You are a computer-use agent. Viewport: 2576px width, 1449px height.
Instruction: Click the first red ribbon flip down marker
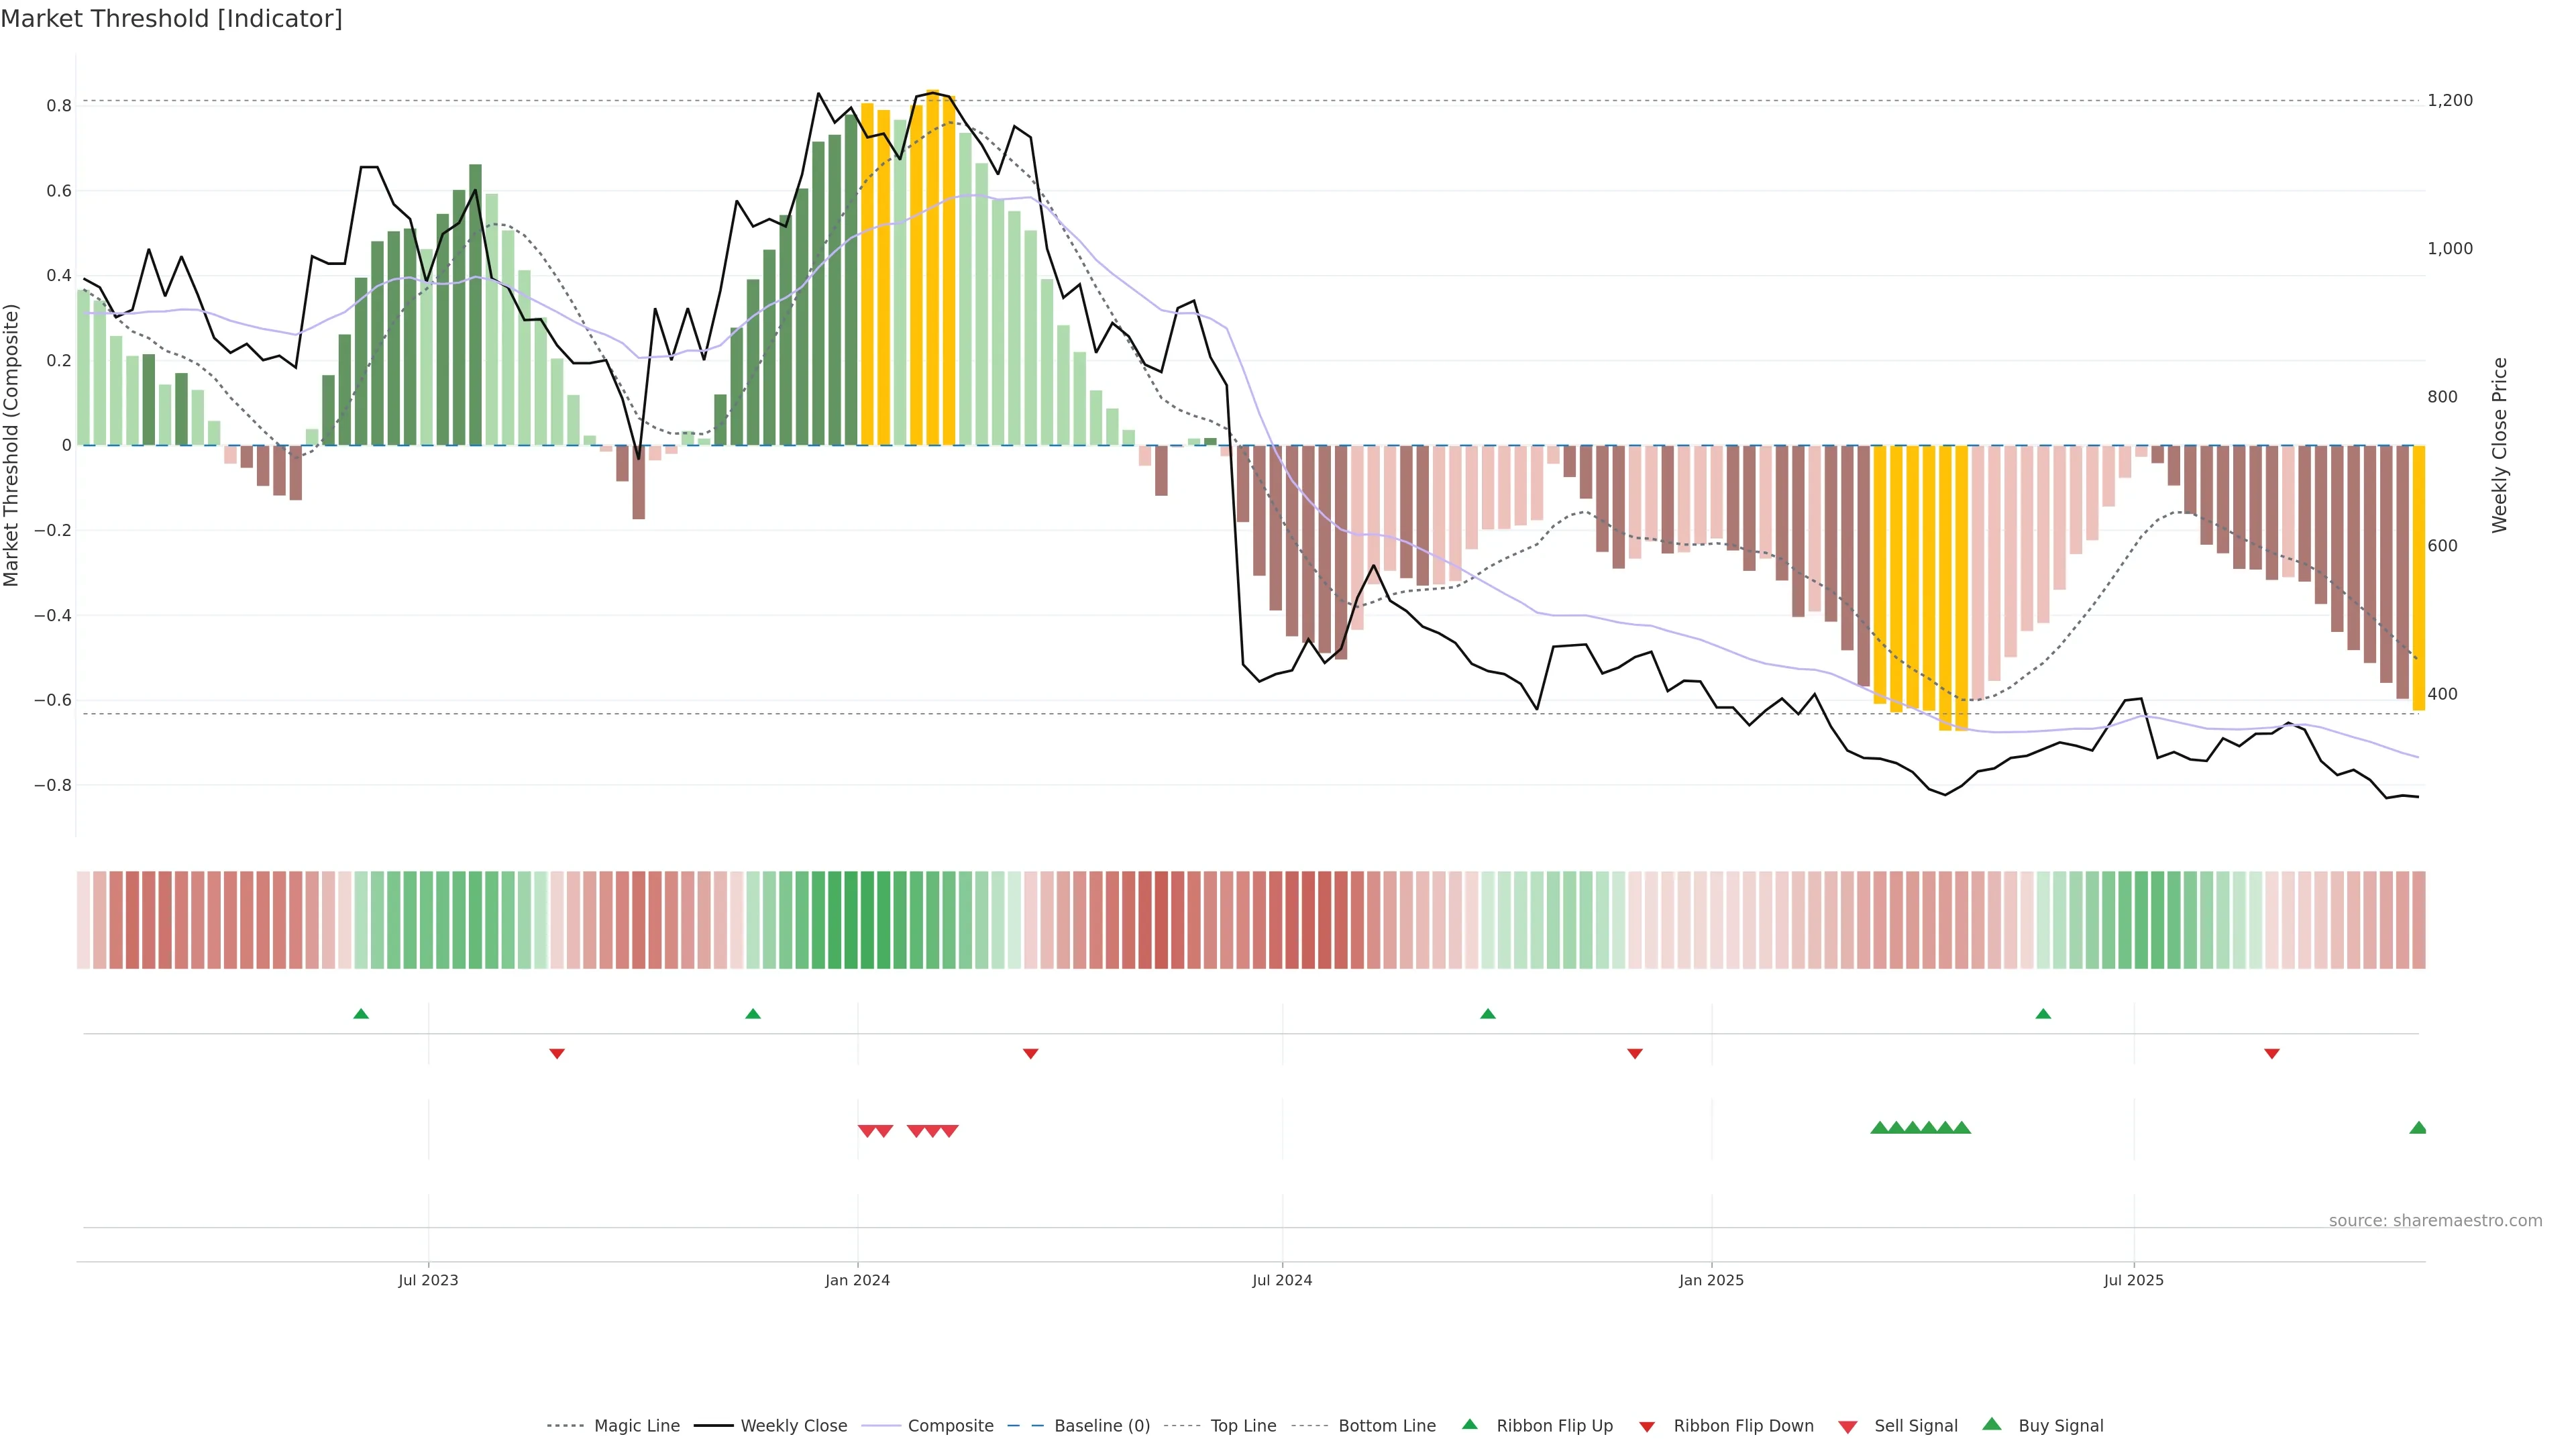pyautogui.click(x=557, y=1054)
